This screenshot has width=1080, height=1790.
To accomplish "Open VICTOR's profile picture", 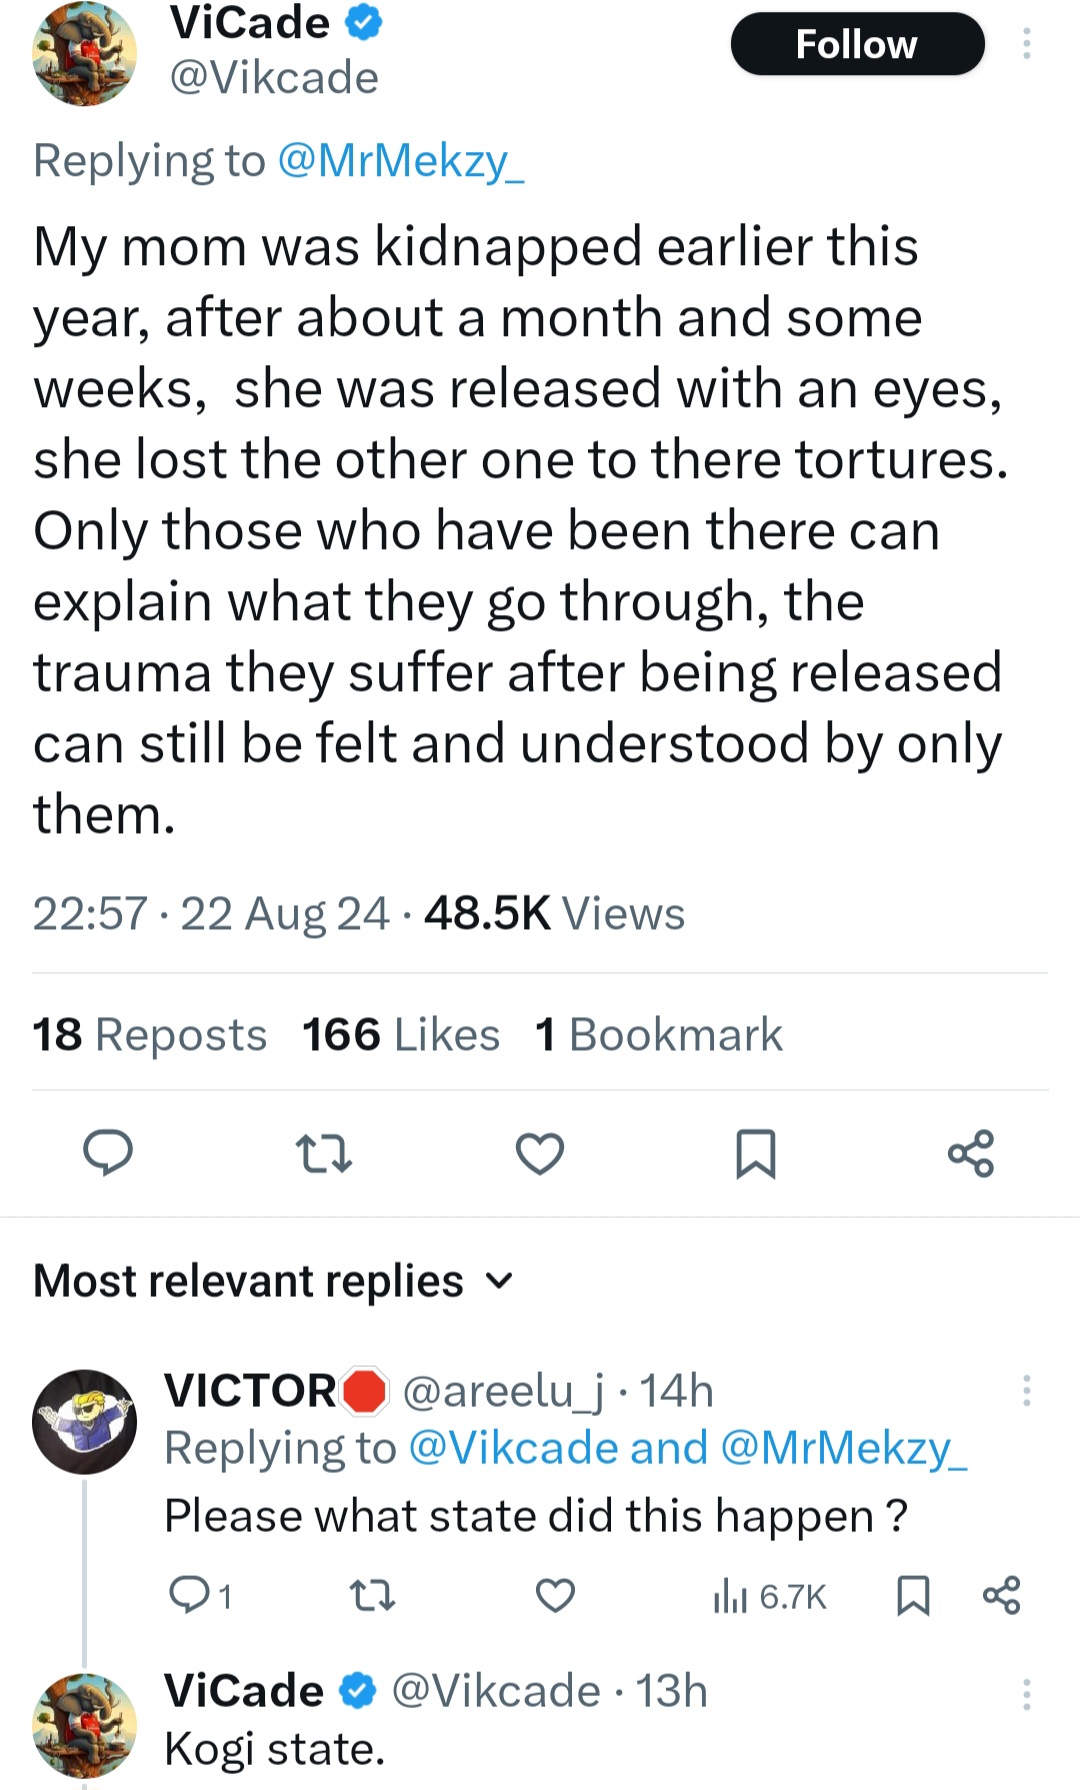I will (x=84, y=1421).
